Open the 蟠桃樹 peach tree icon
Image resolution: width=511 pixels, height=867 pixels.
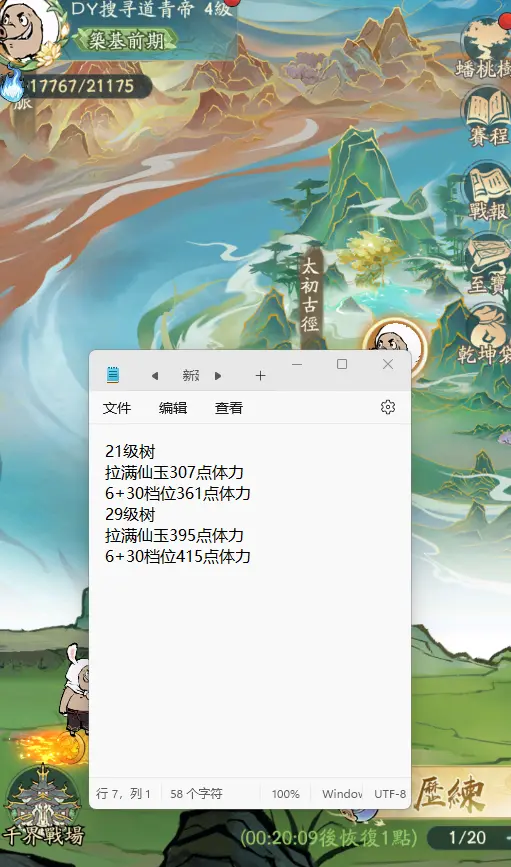(487, 47)
